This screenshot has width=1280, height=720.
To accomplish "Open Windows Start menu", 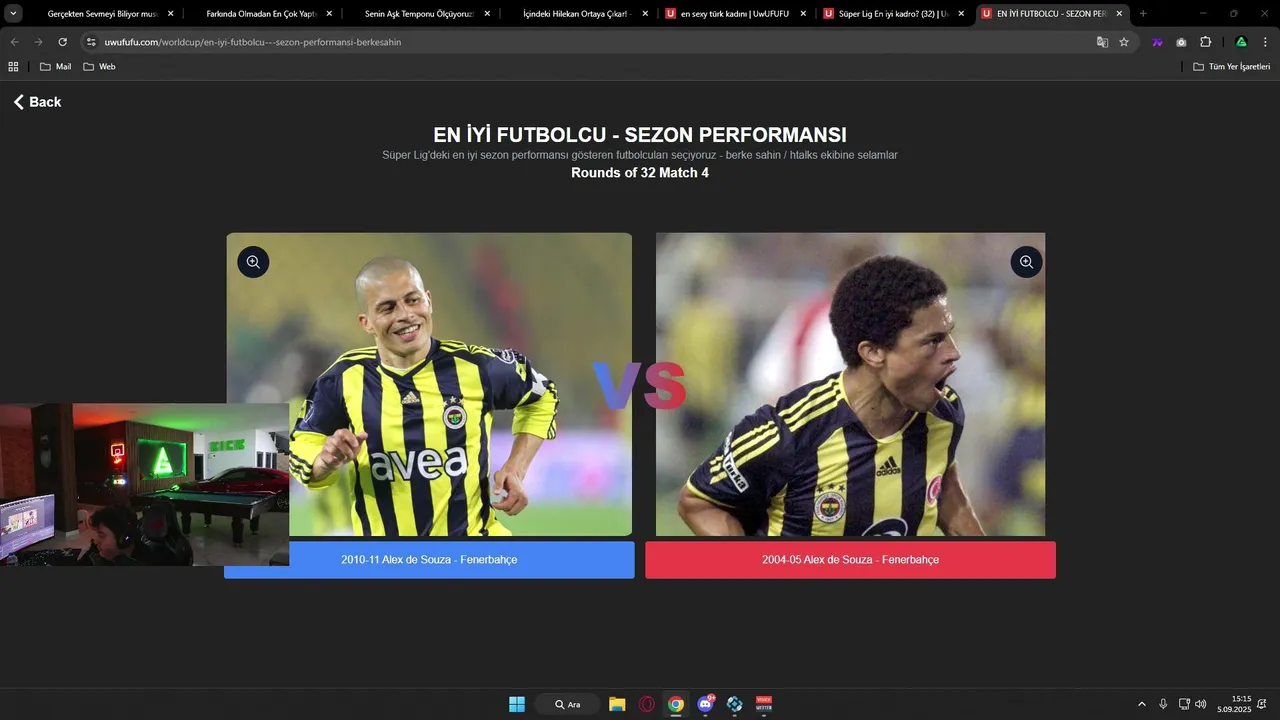I will [517, 704].
